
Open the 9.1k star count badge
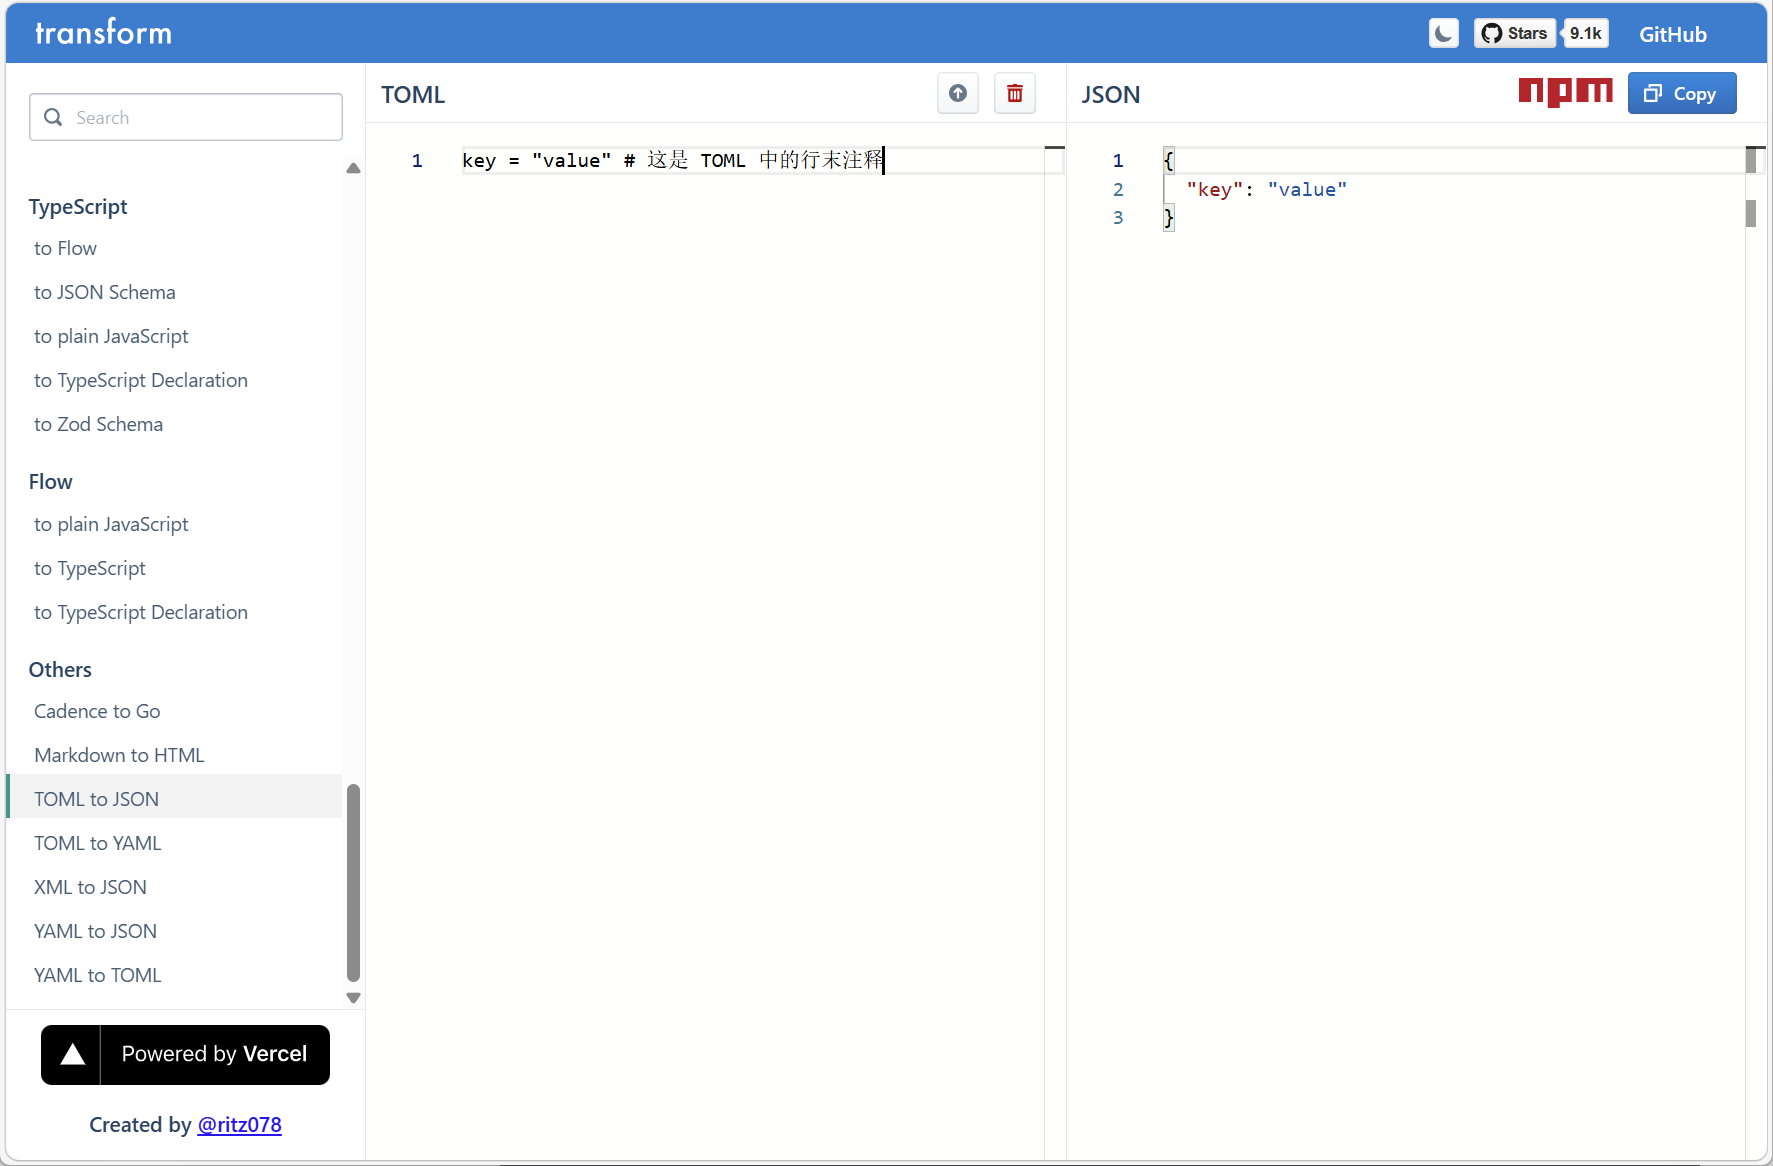pos(1585,34)
